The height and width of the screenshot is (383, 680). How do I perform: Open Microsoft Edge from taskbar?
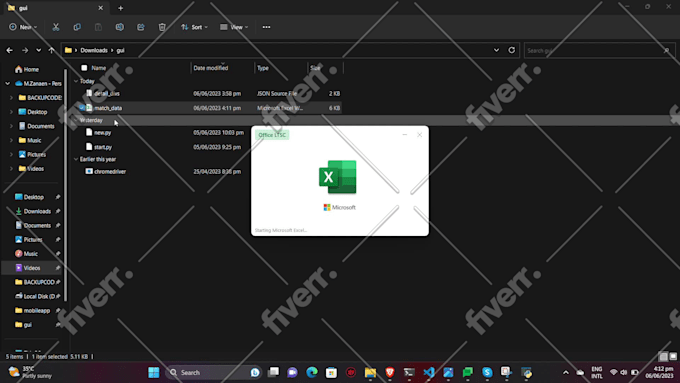click(x=312, y=372)
